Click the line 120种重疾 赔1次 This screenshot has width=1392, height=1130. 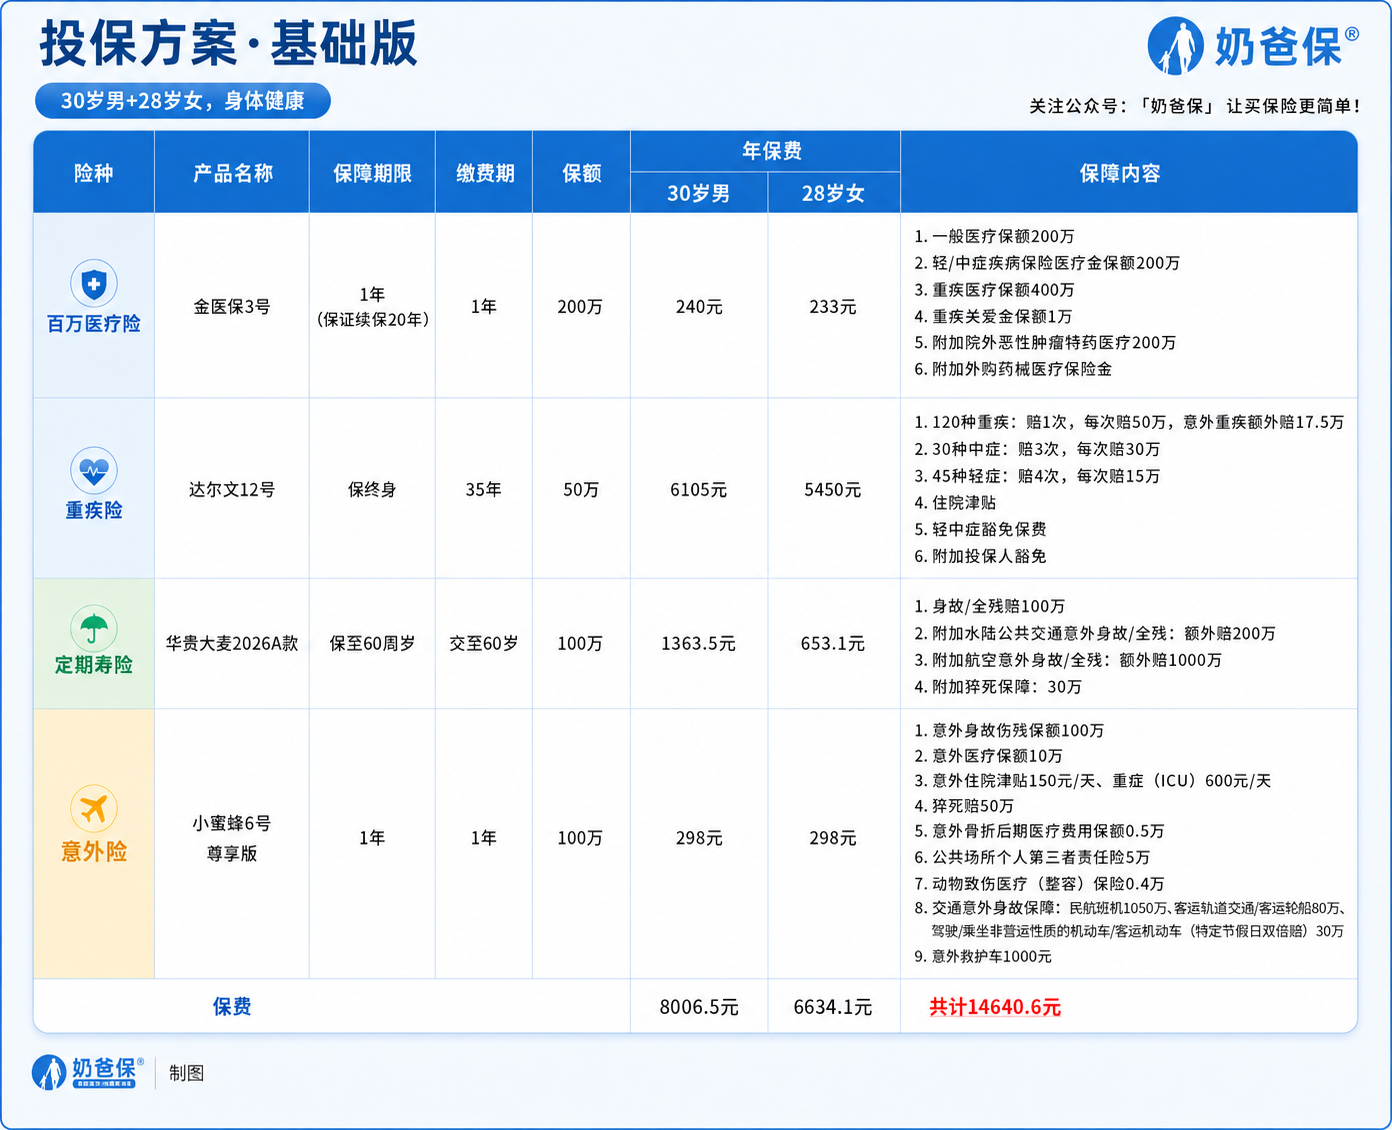1129,422
